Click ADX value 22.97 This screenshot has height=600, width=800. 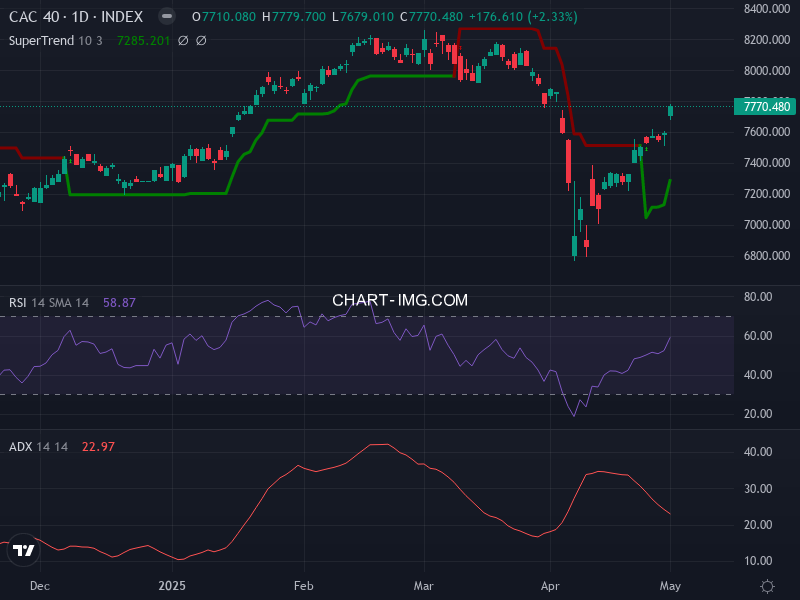pyautogui.click(x=98, y=446)
